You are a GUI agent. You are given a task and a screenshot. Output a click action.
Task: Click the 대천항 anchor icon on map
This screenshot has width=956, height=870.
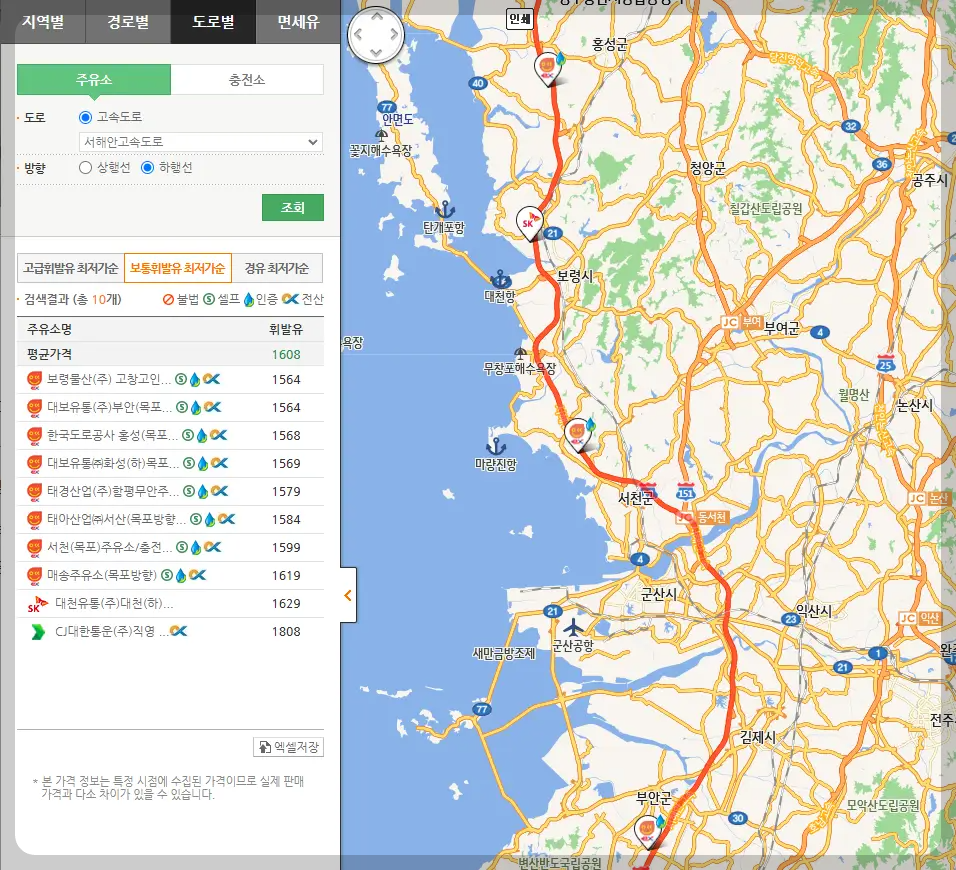pos(501,279)
